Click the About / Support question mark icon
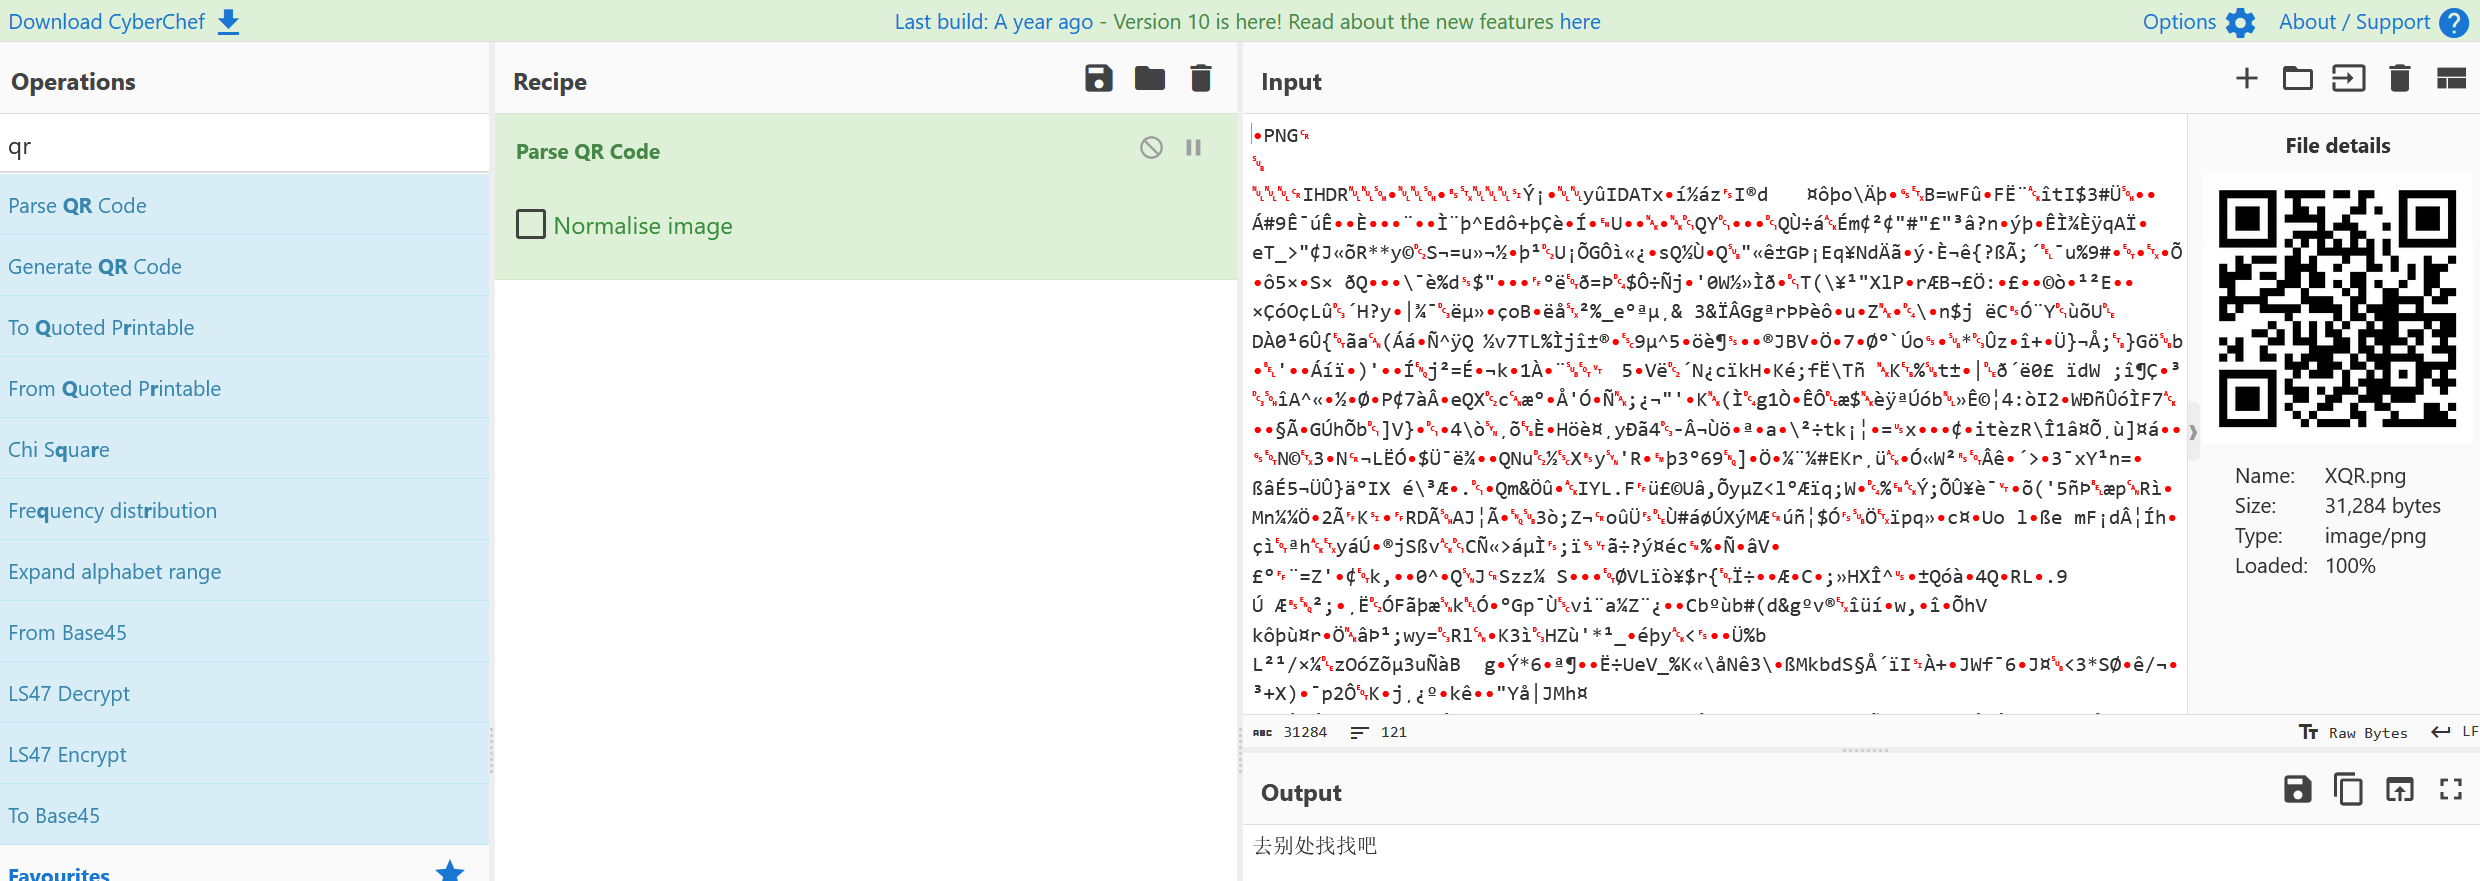The image size is (2480, 881). pyautogui.click(x=2454, y=22)
